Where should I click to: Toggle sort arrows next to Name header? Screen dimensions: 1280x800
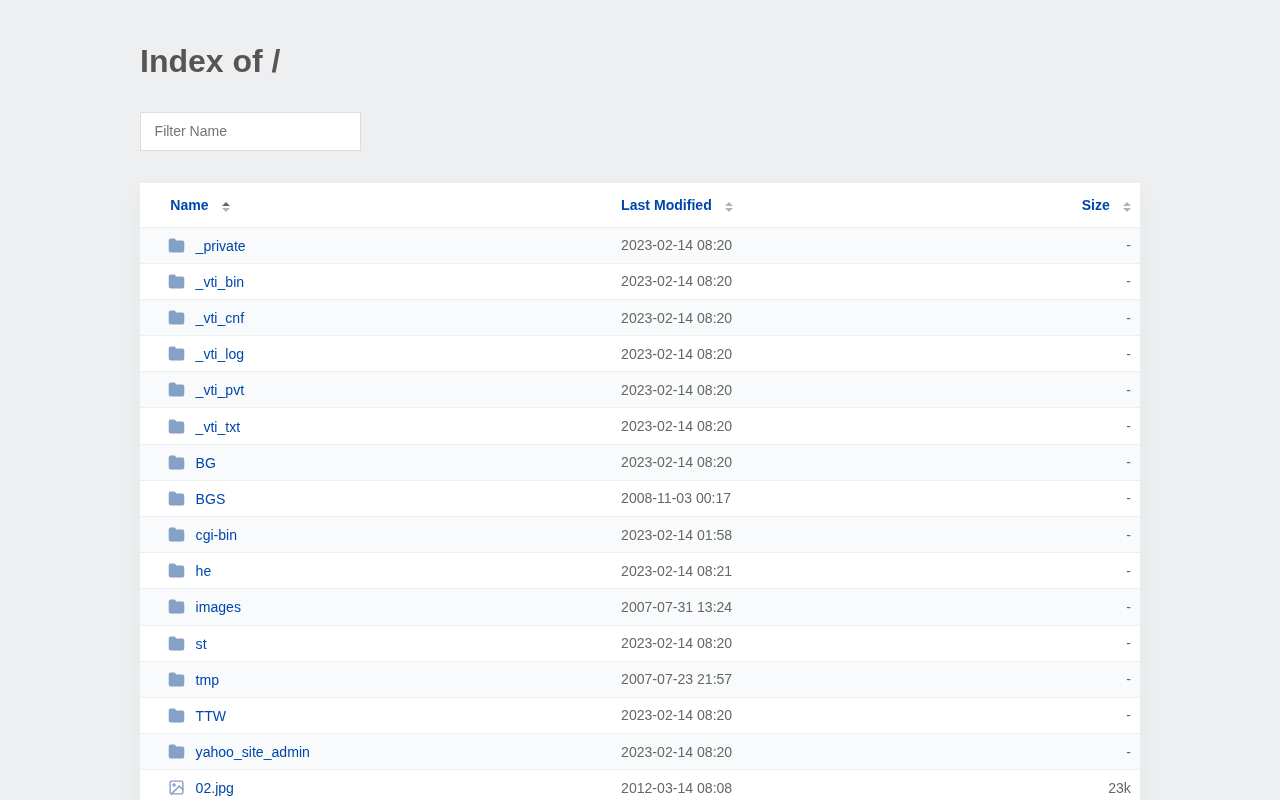[226, 206]
